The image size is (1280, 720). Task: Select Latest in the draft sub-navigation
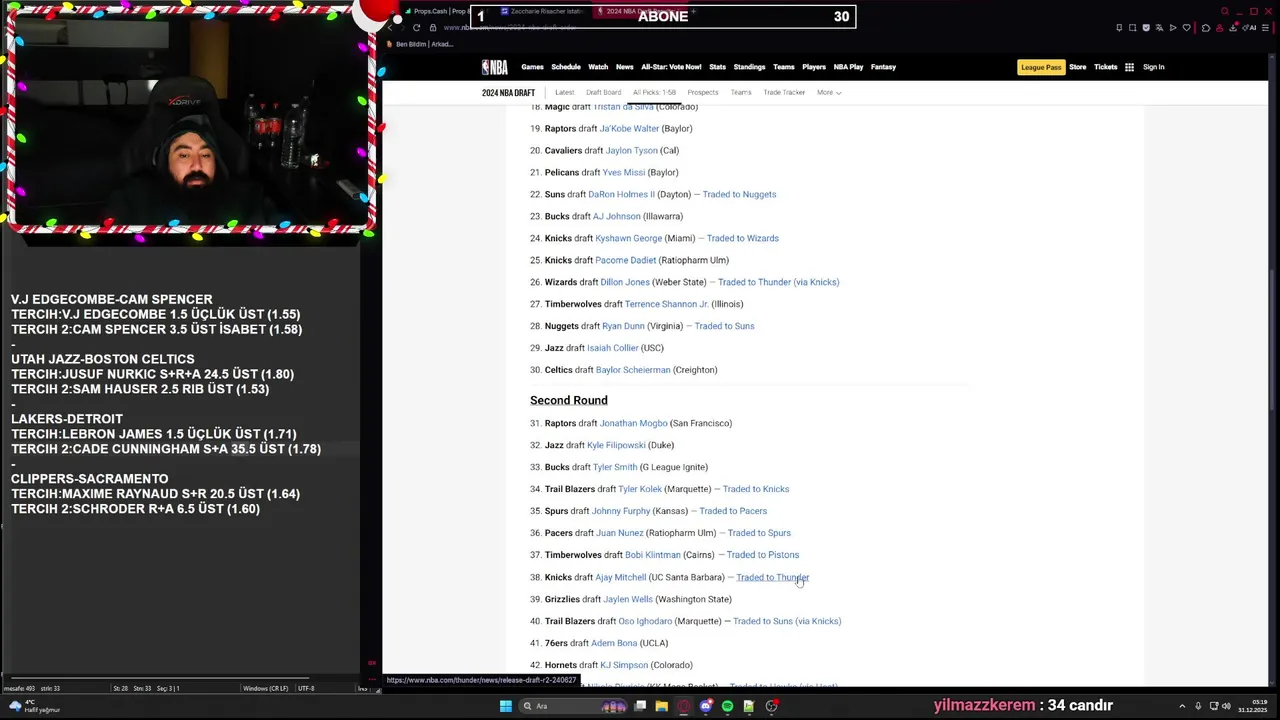(564, 92)
